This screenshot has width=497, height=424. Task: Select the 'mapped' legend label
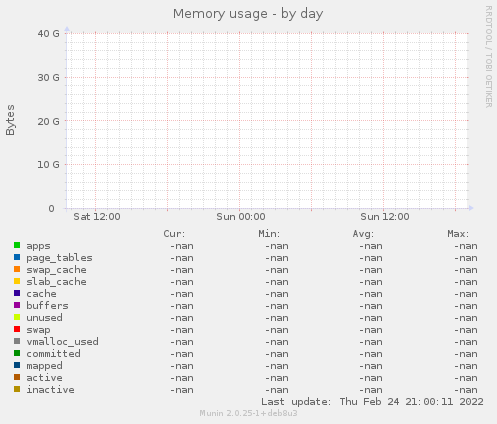(44, 366)
